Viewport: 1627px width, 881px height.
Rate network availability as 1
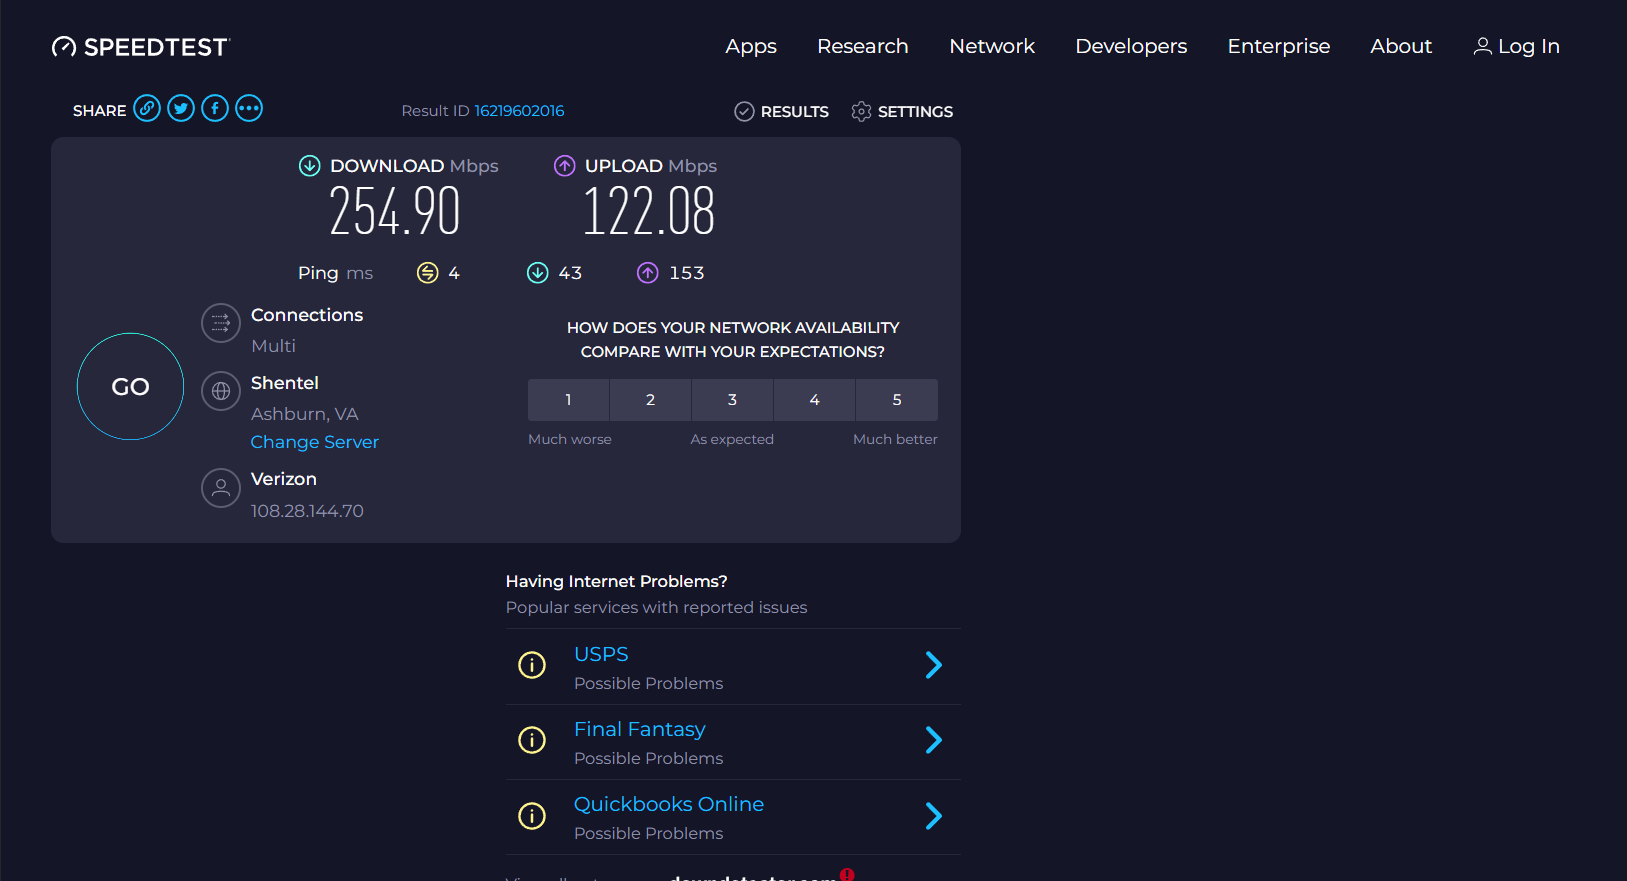[568, 400]
